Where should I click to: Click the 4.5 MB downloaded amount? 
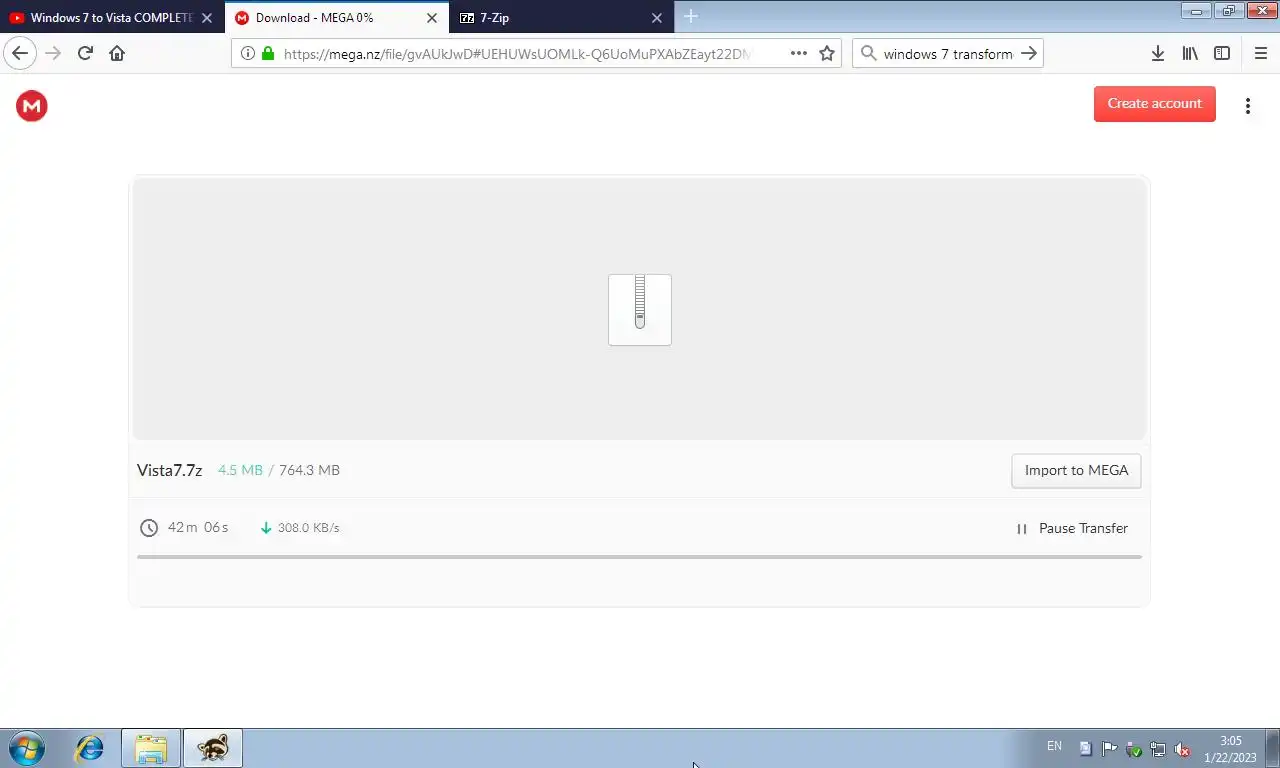(240, 470)
